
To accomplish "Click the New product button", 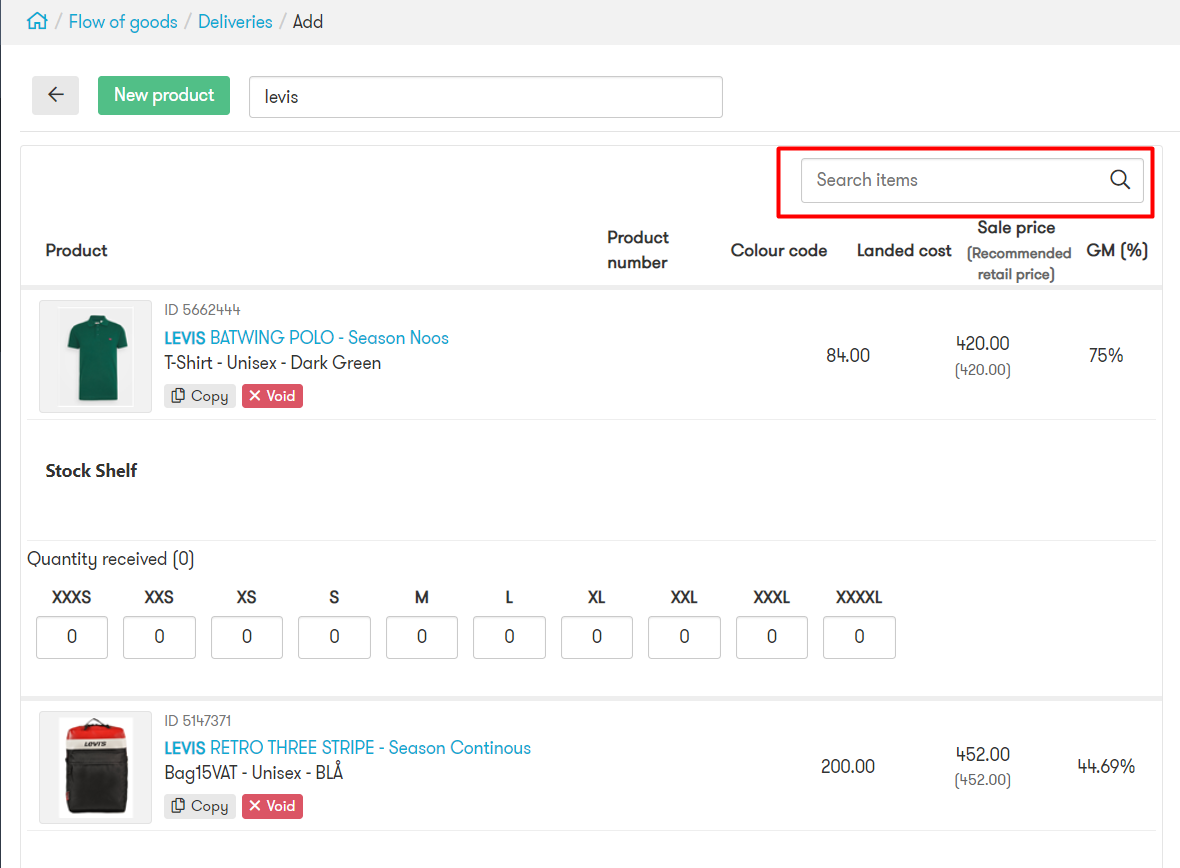I will pyautogui.click(x=164, y=95).
